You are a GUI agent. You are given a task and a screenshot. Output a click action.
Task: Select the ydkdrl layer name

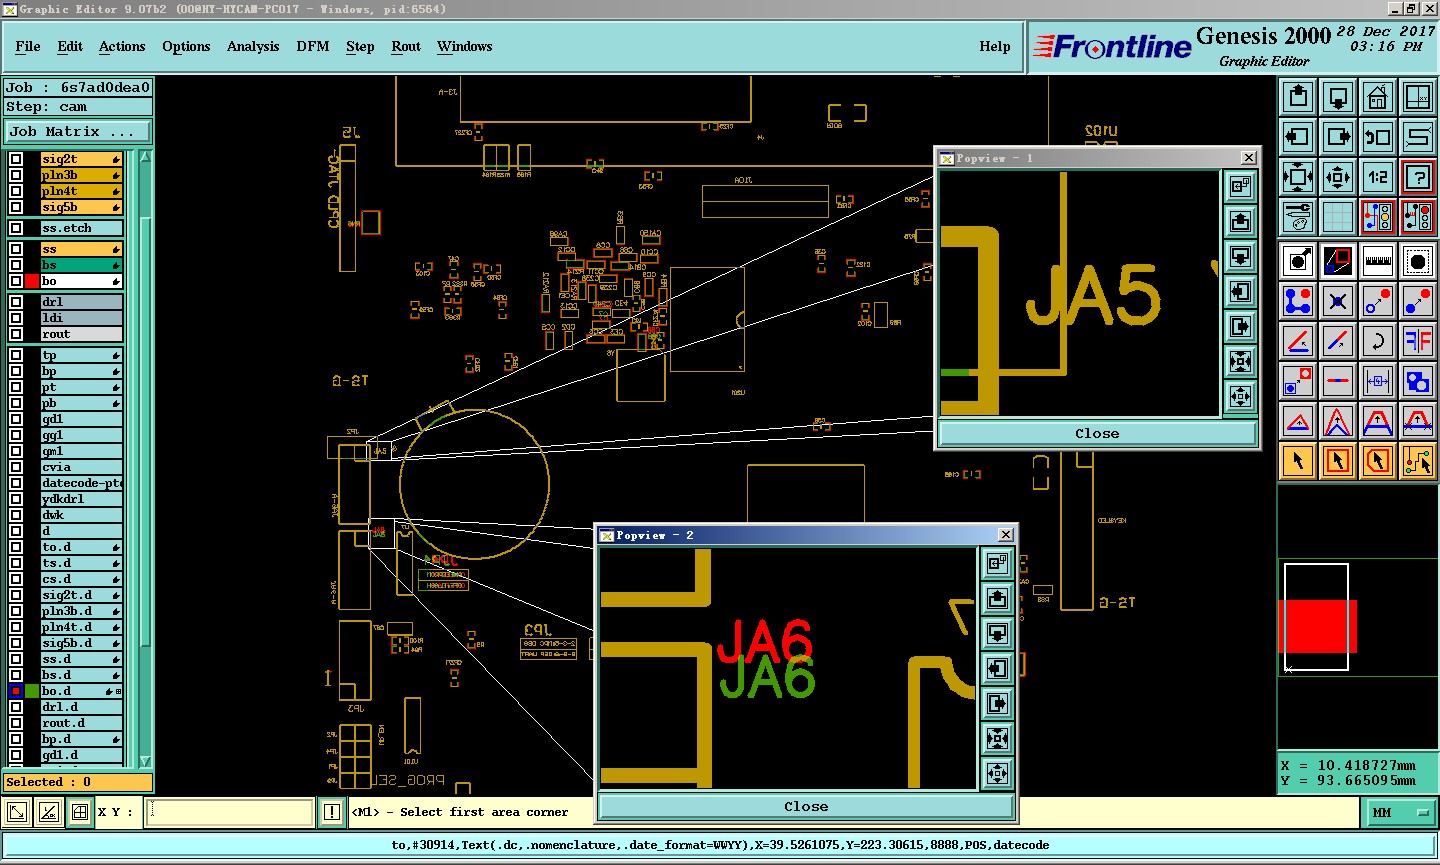coord(81,499)
